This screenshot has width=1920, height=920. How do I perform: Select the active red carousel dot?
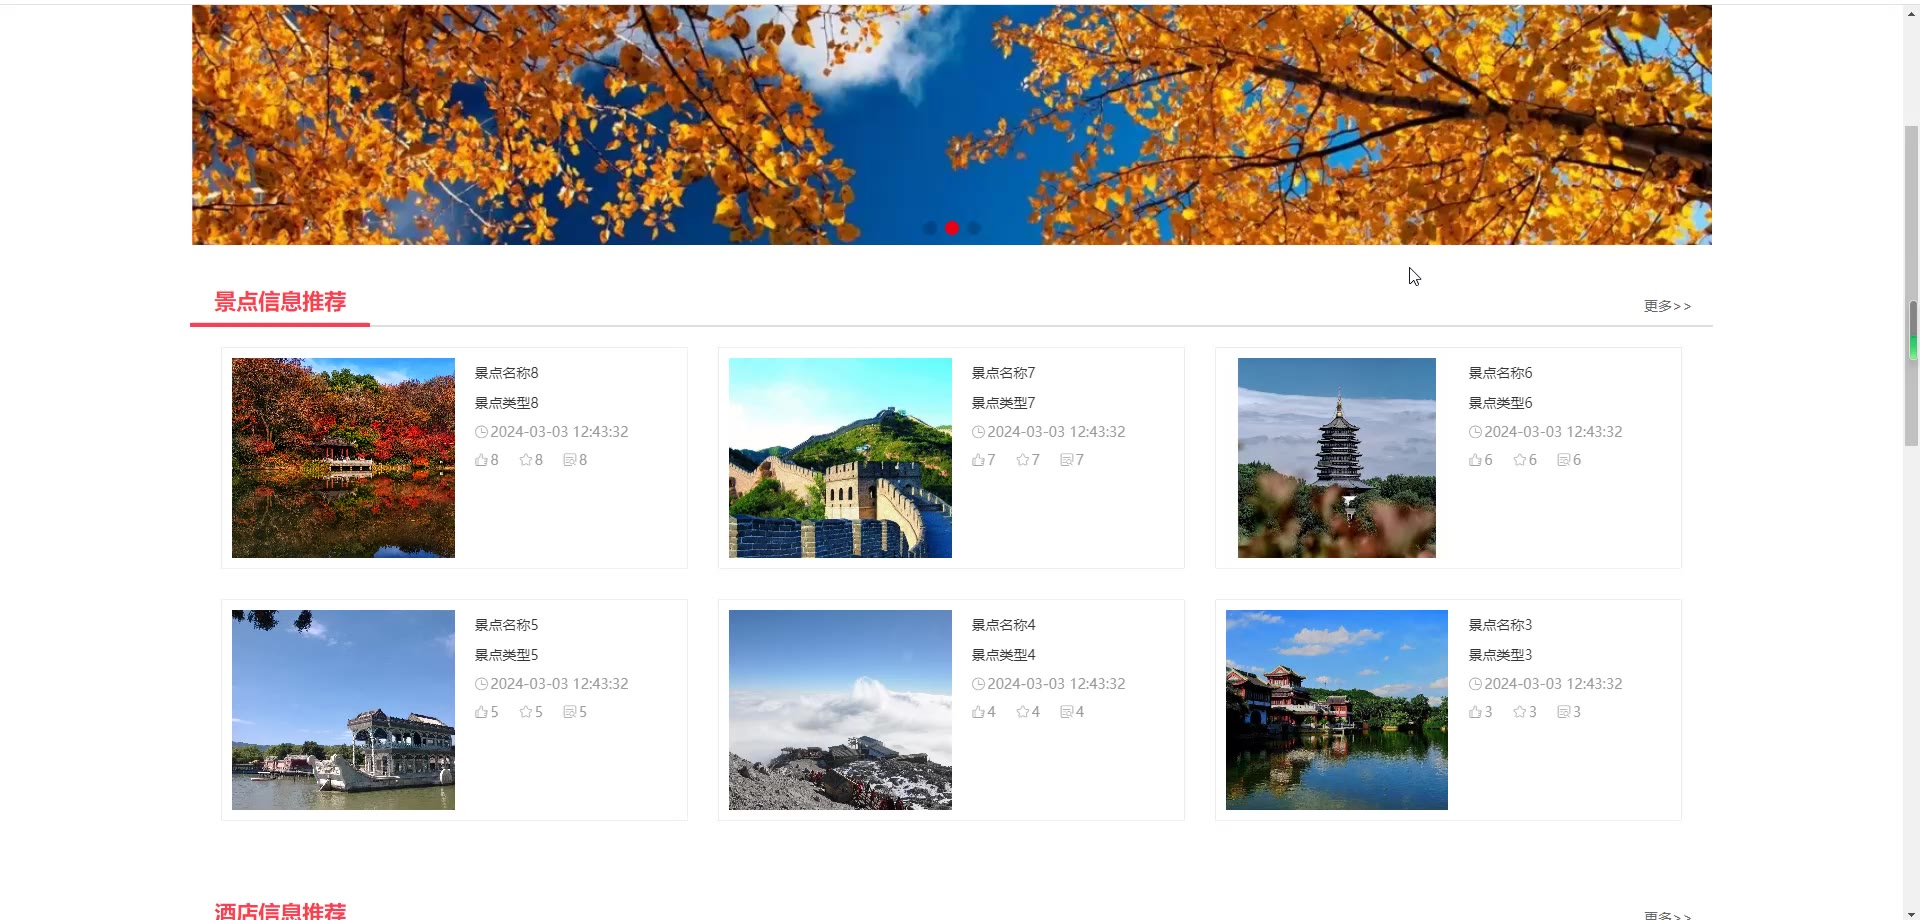(x=952, y=228)
